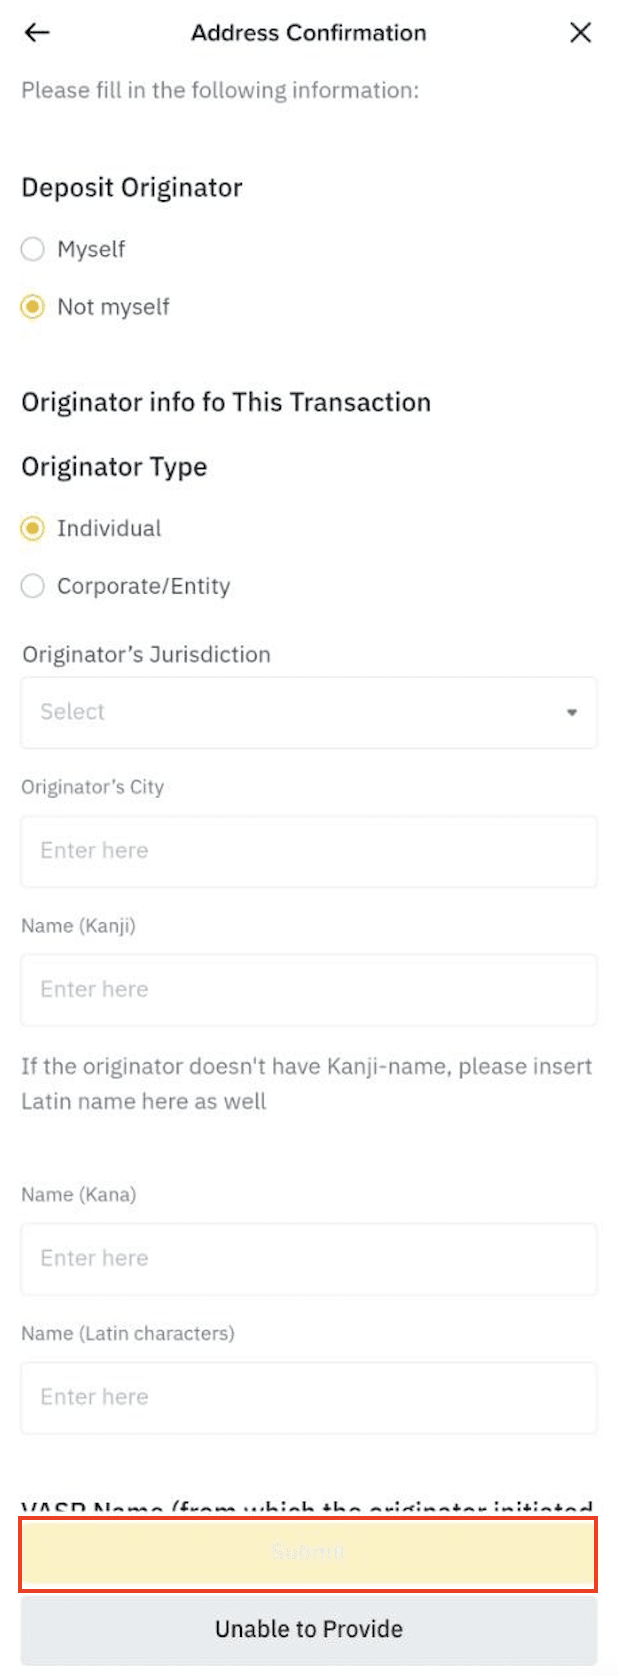Click the Name (Kana) input field
618x1676 pixels.
(308, 1259)
